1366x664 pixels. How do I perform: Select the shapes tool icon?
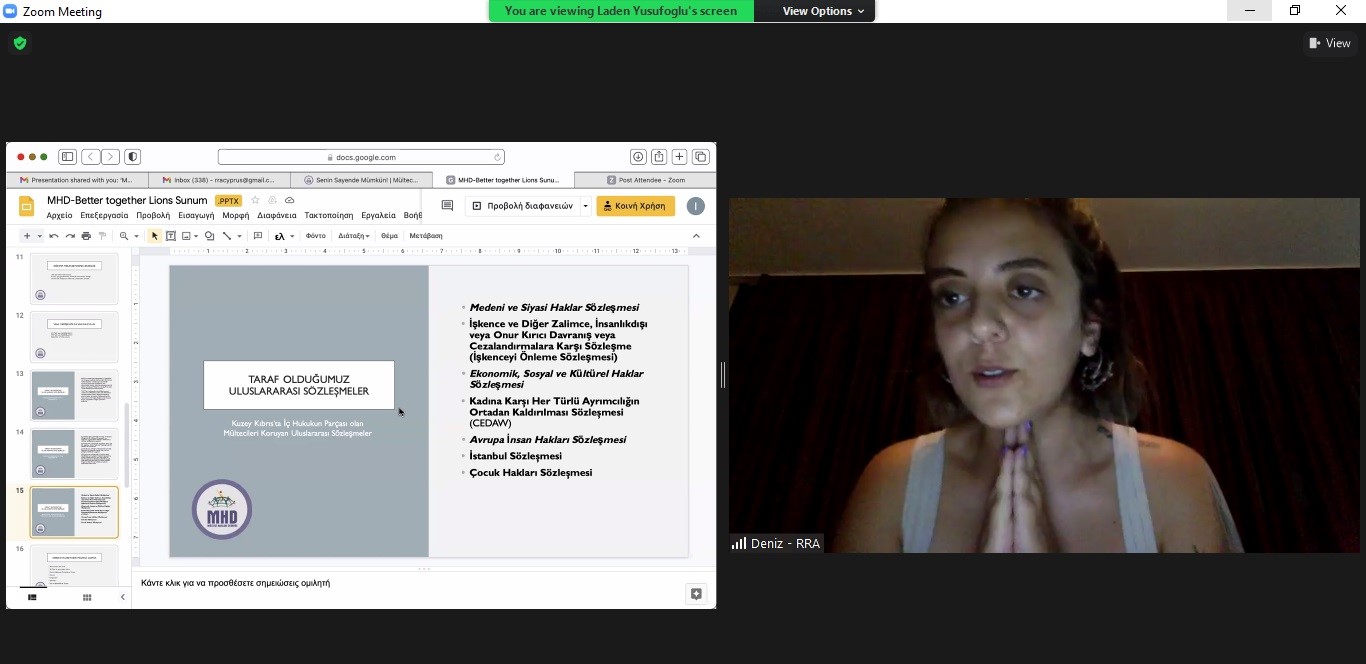(x=209, y=236)
